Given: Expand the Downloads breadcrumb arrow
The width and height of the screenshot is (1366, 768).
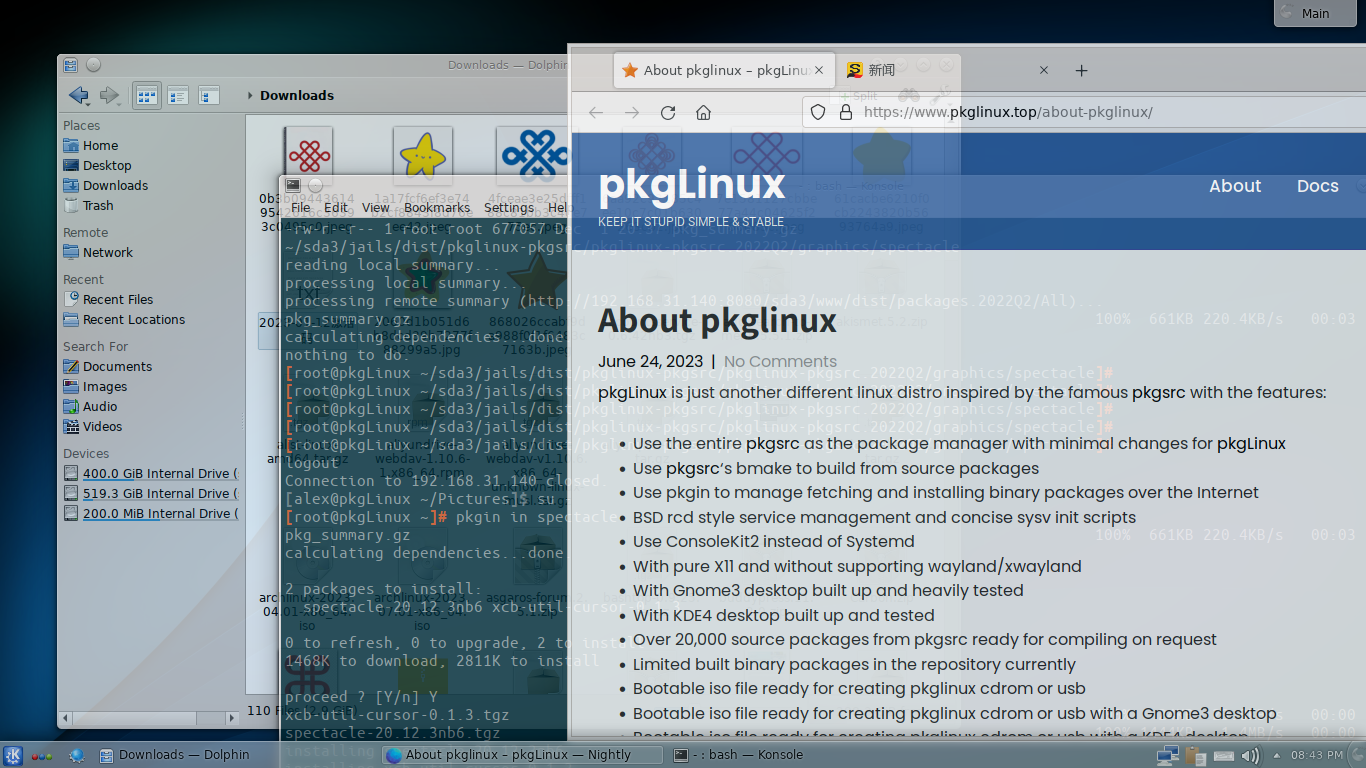Looking at the screenshot, I should (250, 96).
